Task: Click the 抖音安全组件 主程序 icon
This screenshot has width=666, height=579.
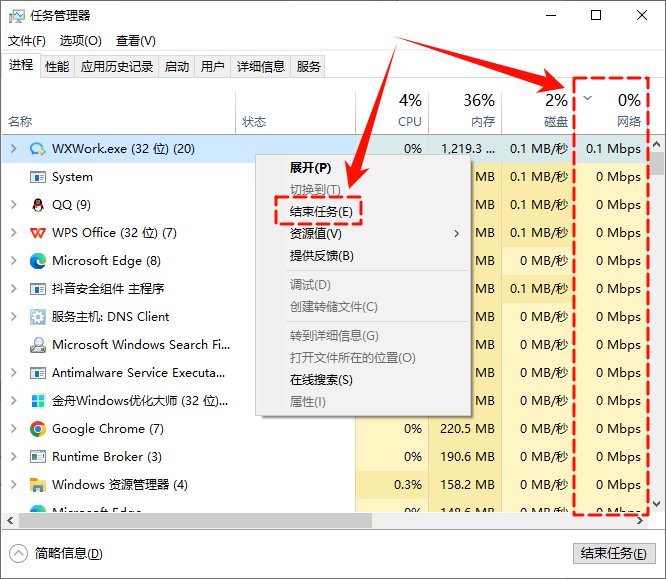Action: pyautogui.click(x=37, y=289)
